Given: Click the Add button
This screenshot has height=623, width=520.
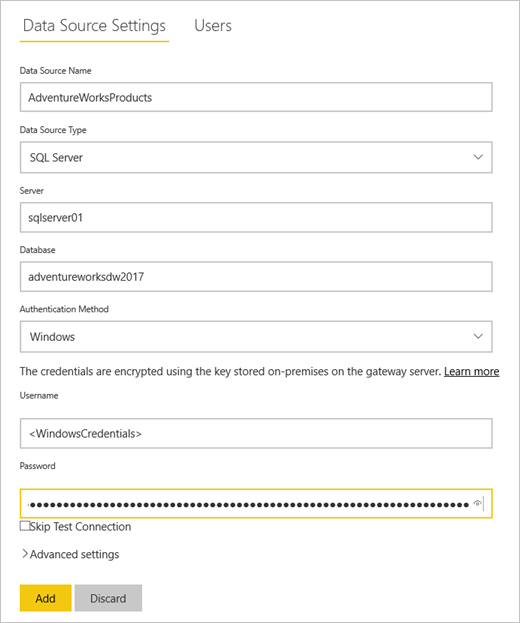Looking at the screenshot, I should pyautogui.click(x=46, y=598).
